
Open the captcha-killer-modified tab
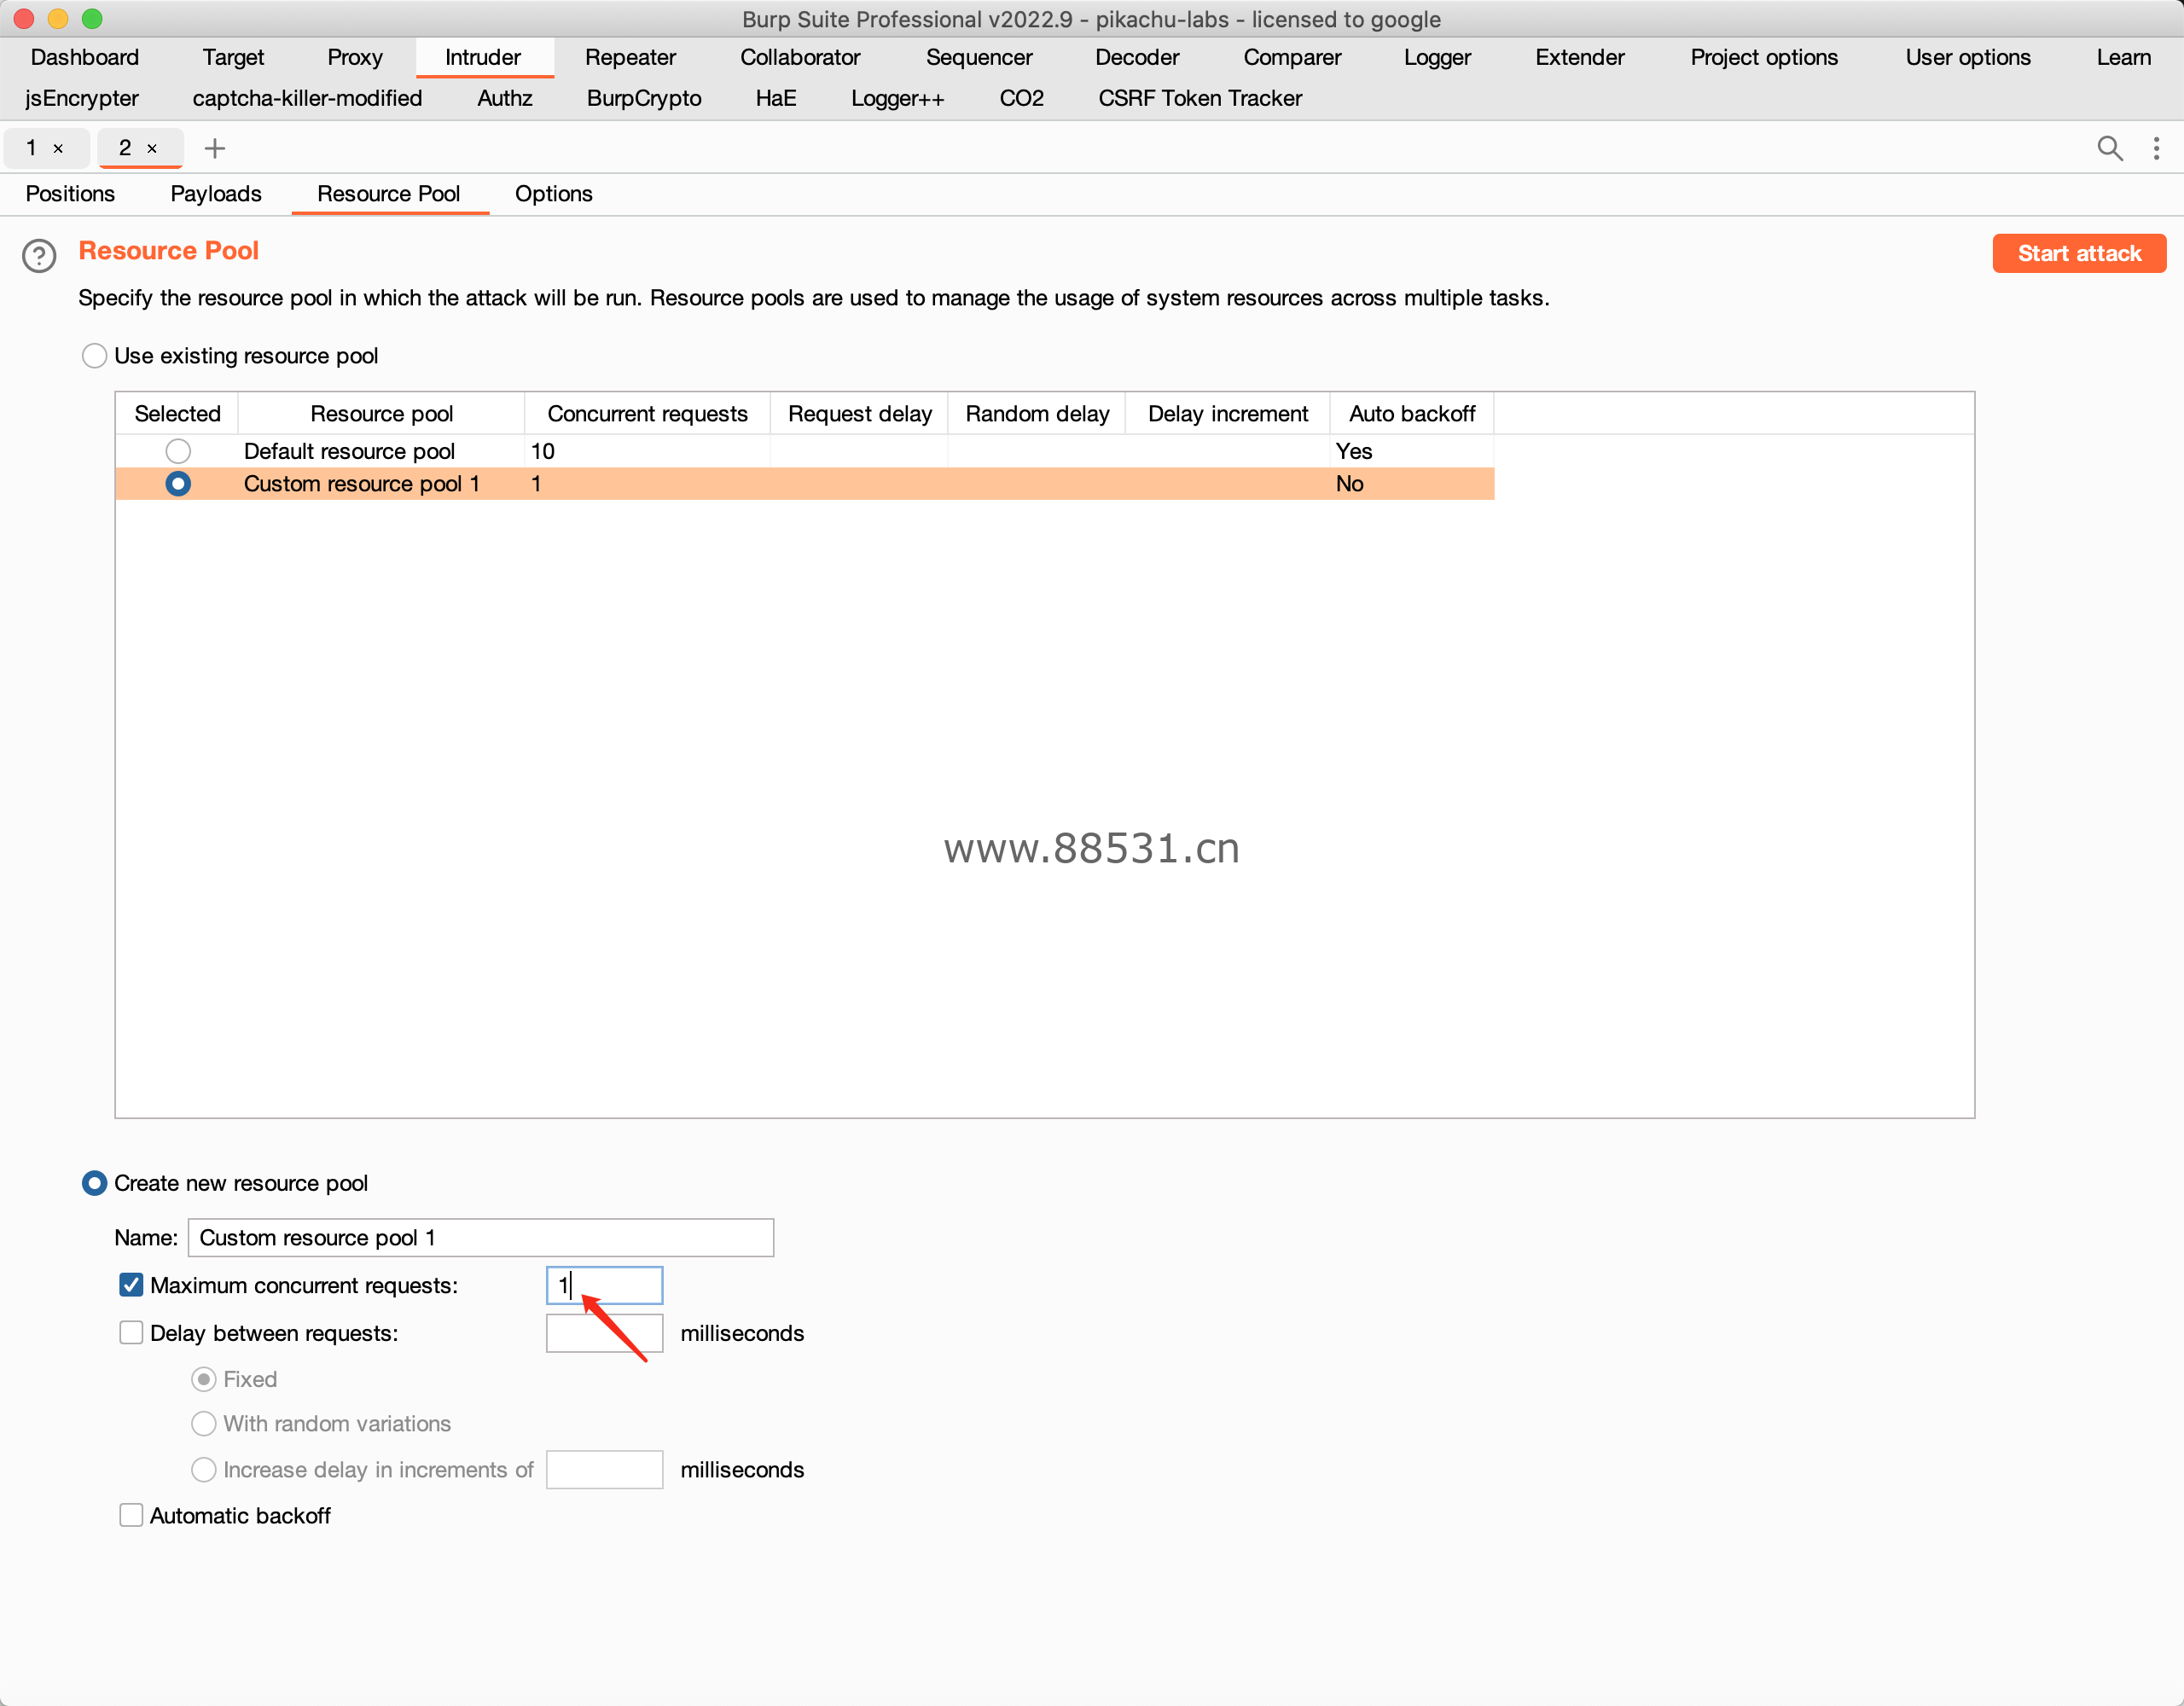tap(307, 98)
